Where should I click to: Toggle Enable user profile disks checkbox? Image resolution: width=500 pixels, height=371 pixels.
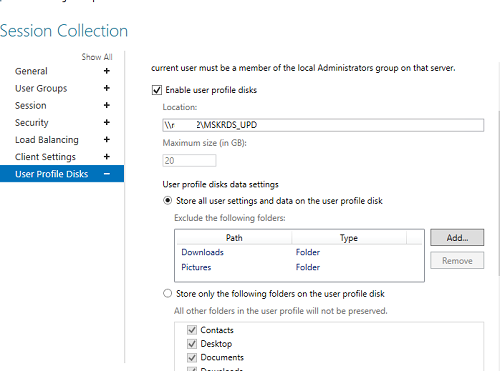click(x=157, y=90)
